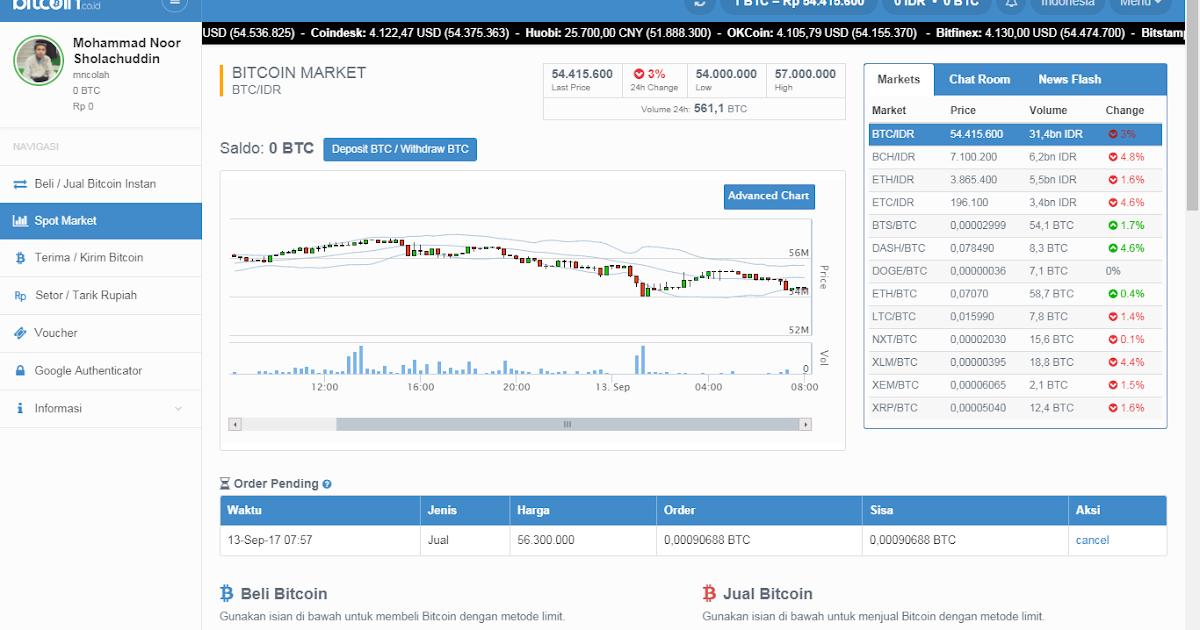
Task: Click the chart horizontal scrollbar thumb
Action: (x=567, y=424)
